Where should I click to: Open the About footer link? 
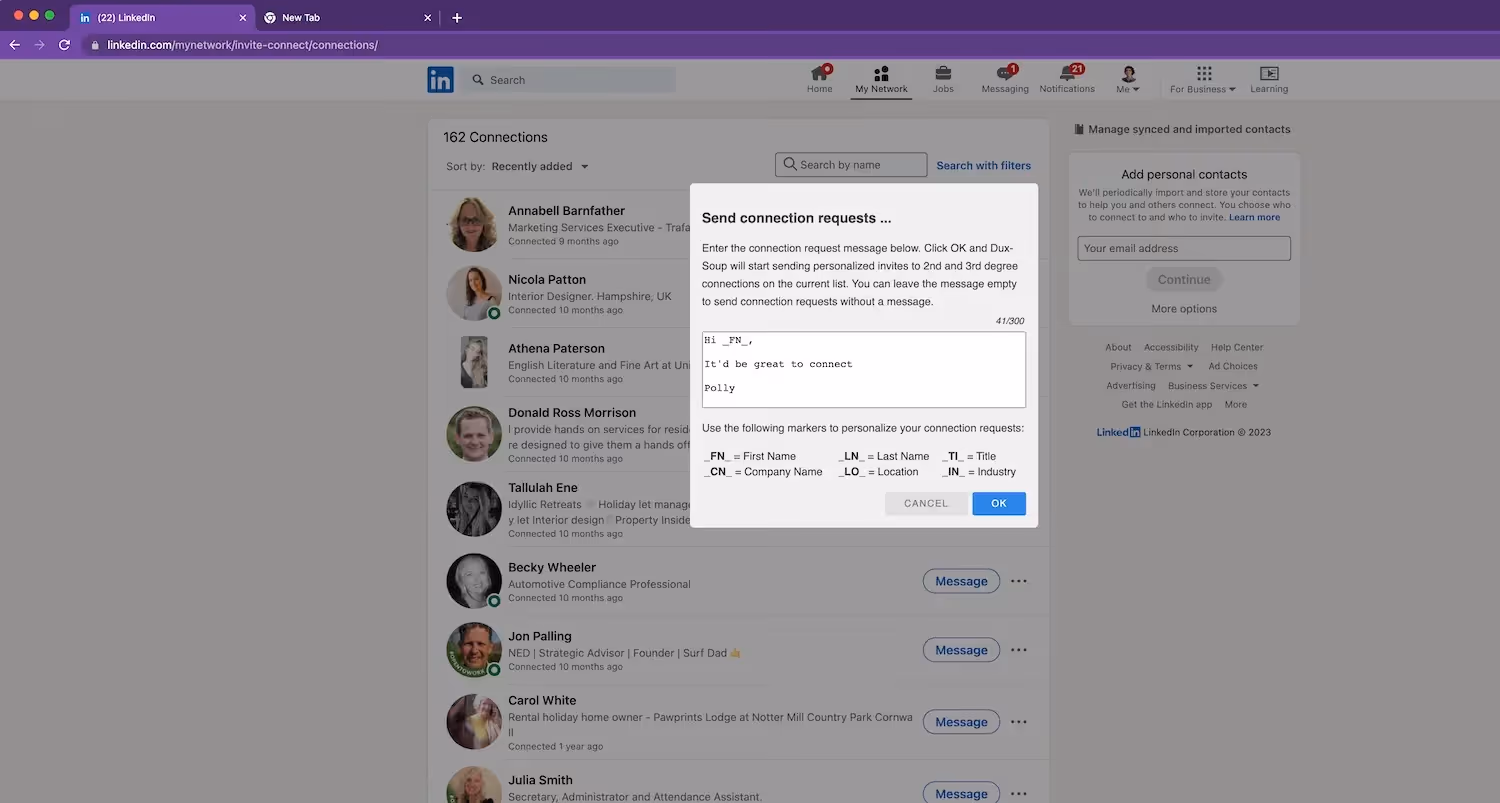1118,347
